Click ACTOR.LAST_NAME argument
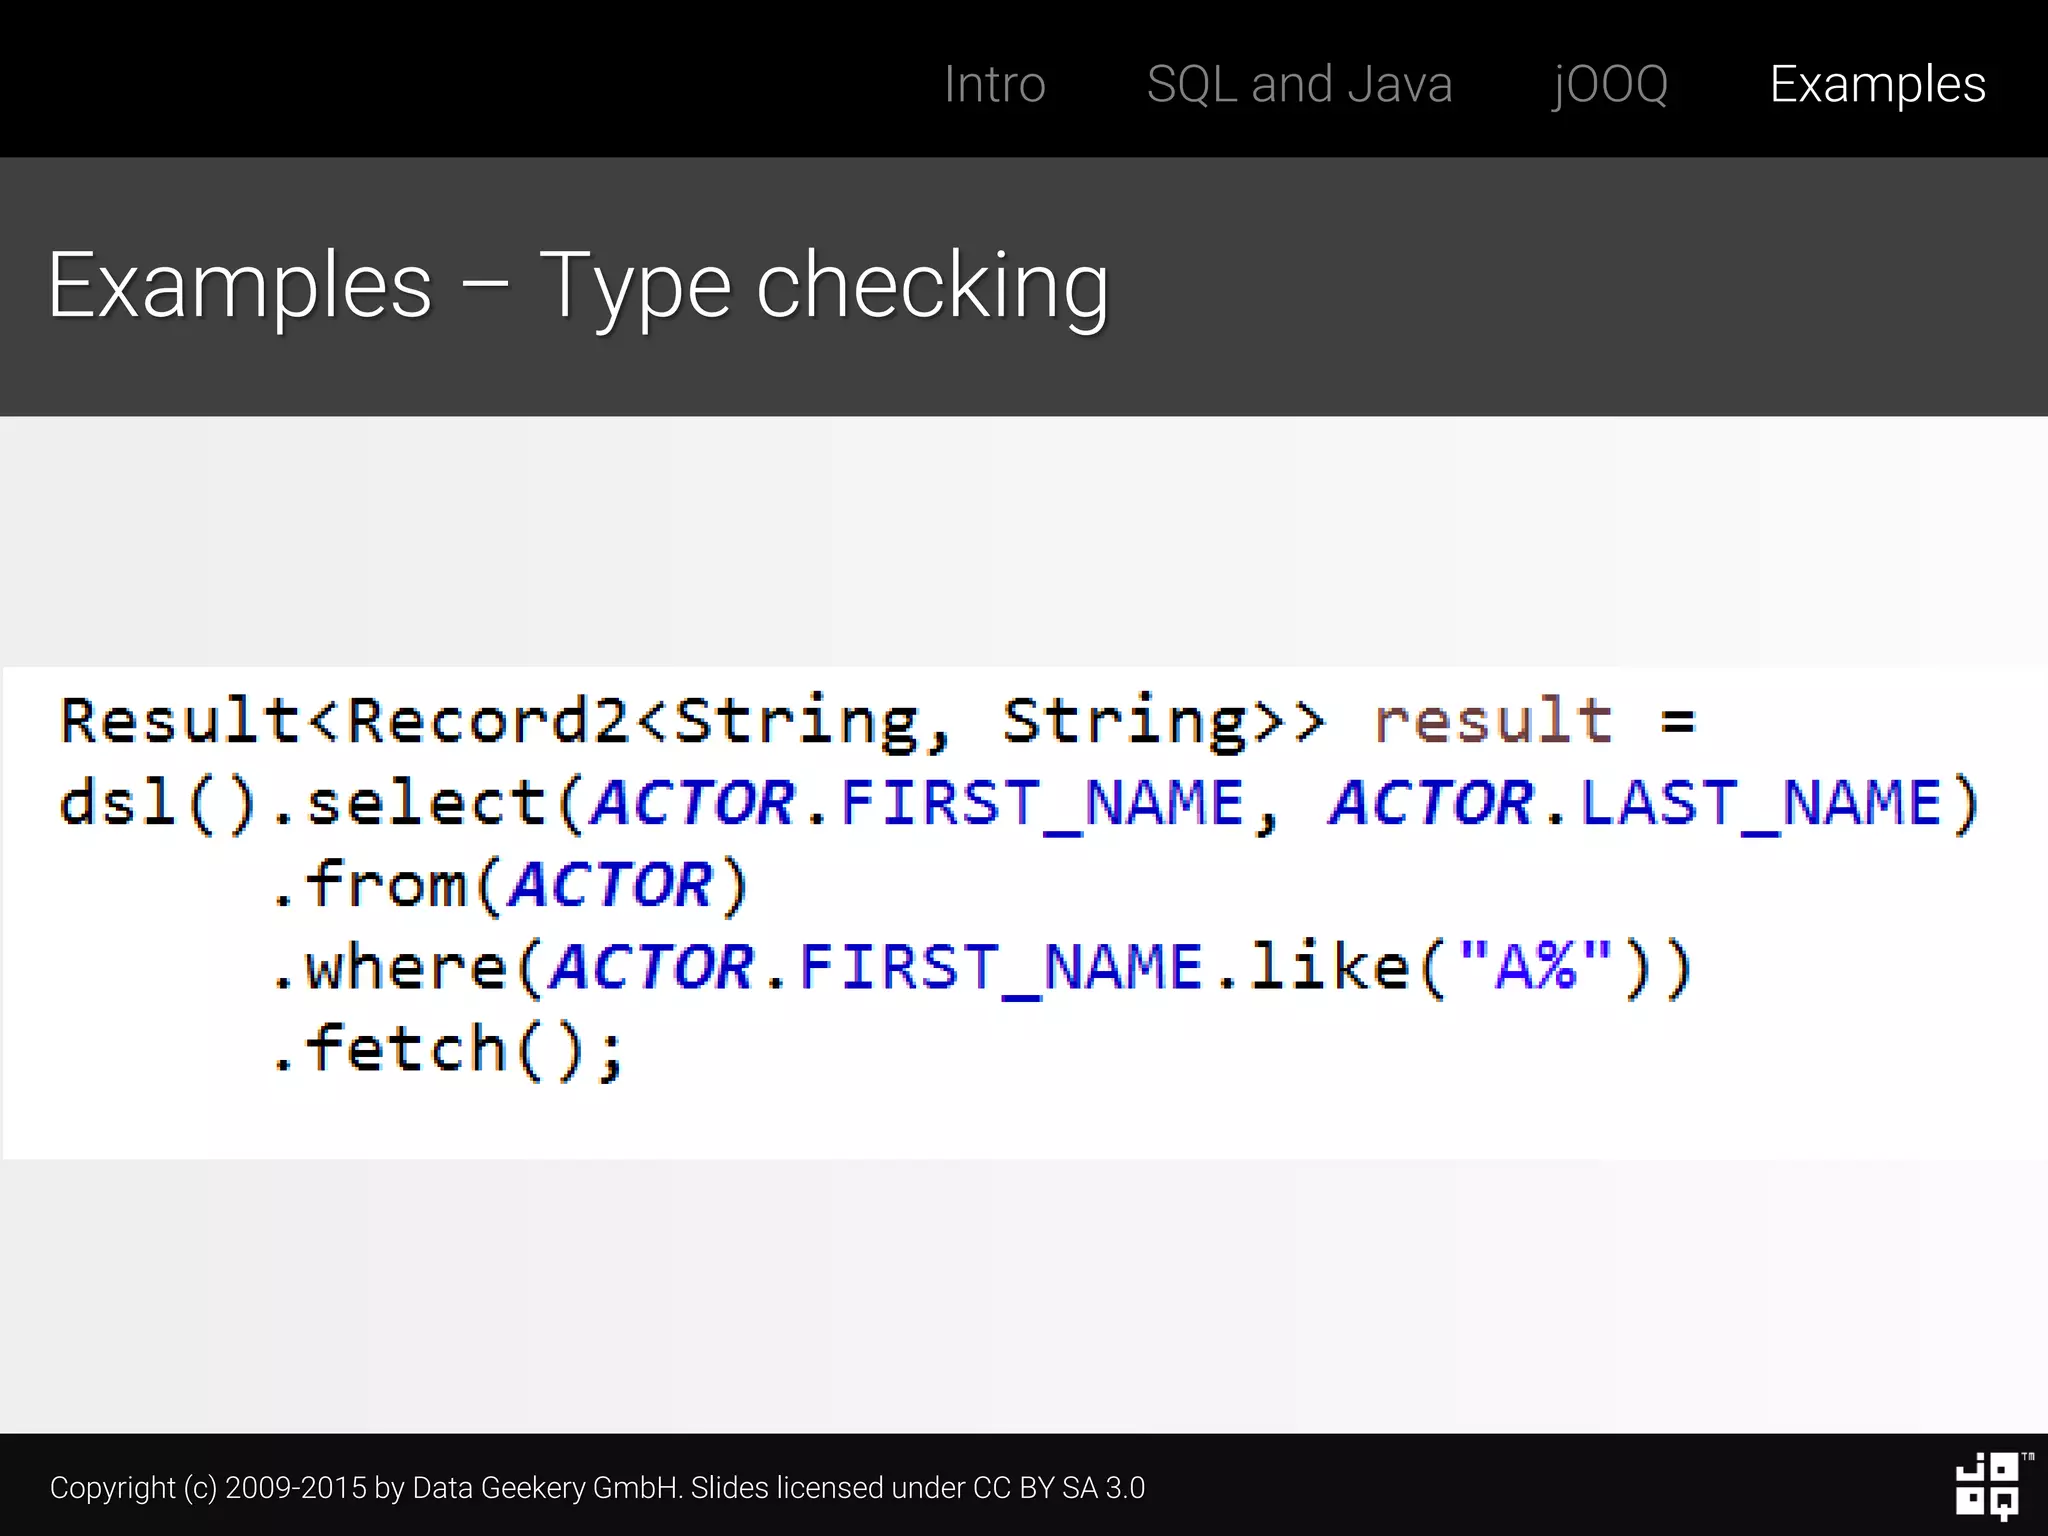Screen dimensions: 2048x1536 click(1636, 803)
